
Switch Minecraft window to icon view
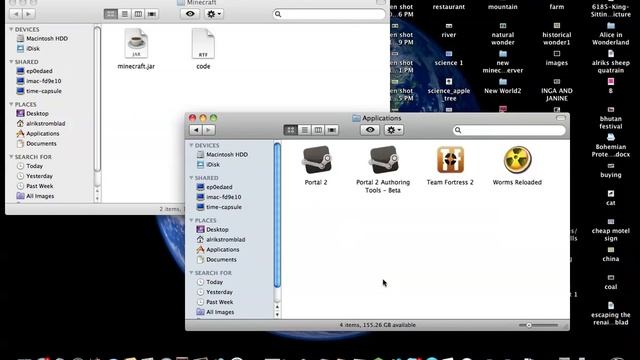111,14
